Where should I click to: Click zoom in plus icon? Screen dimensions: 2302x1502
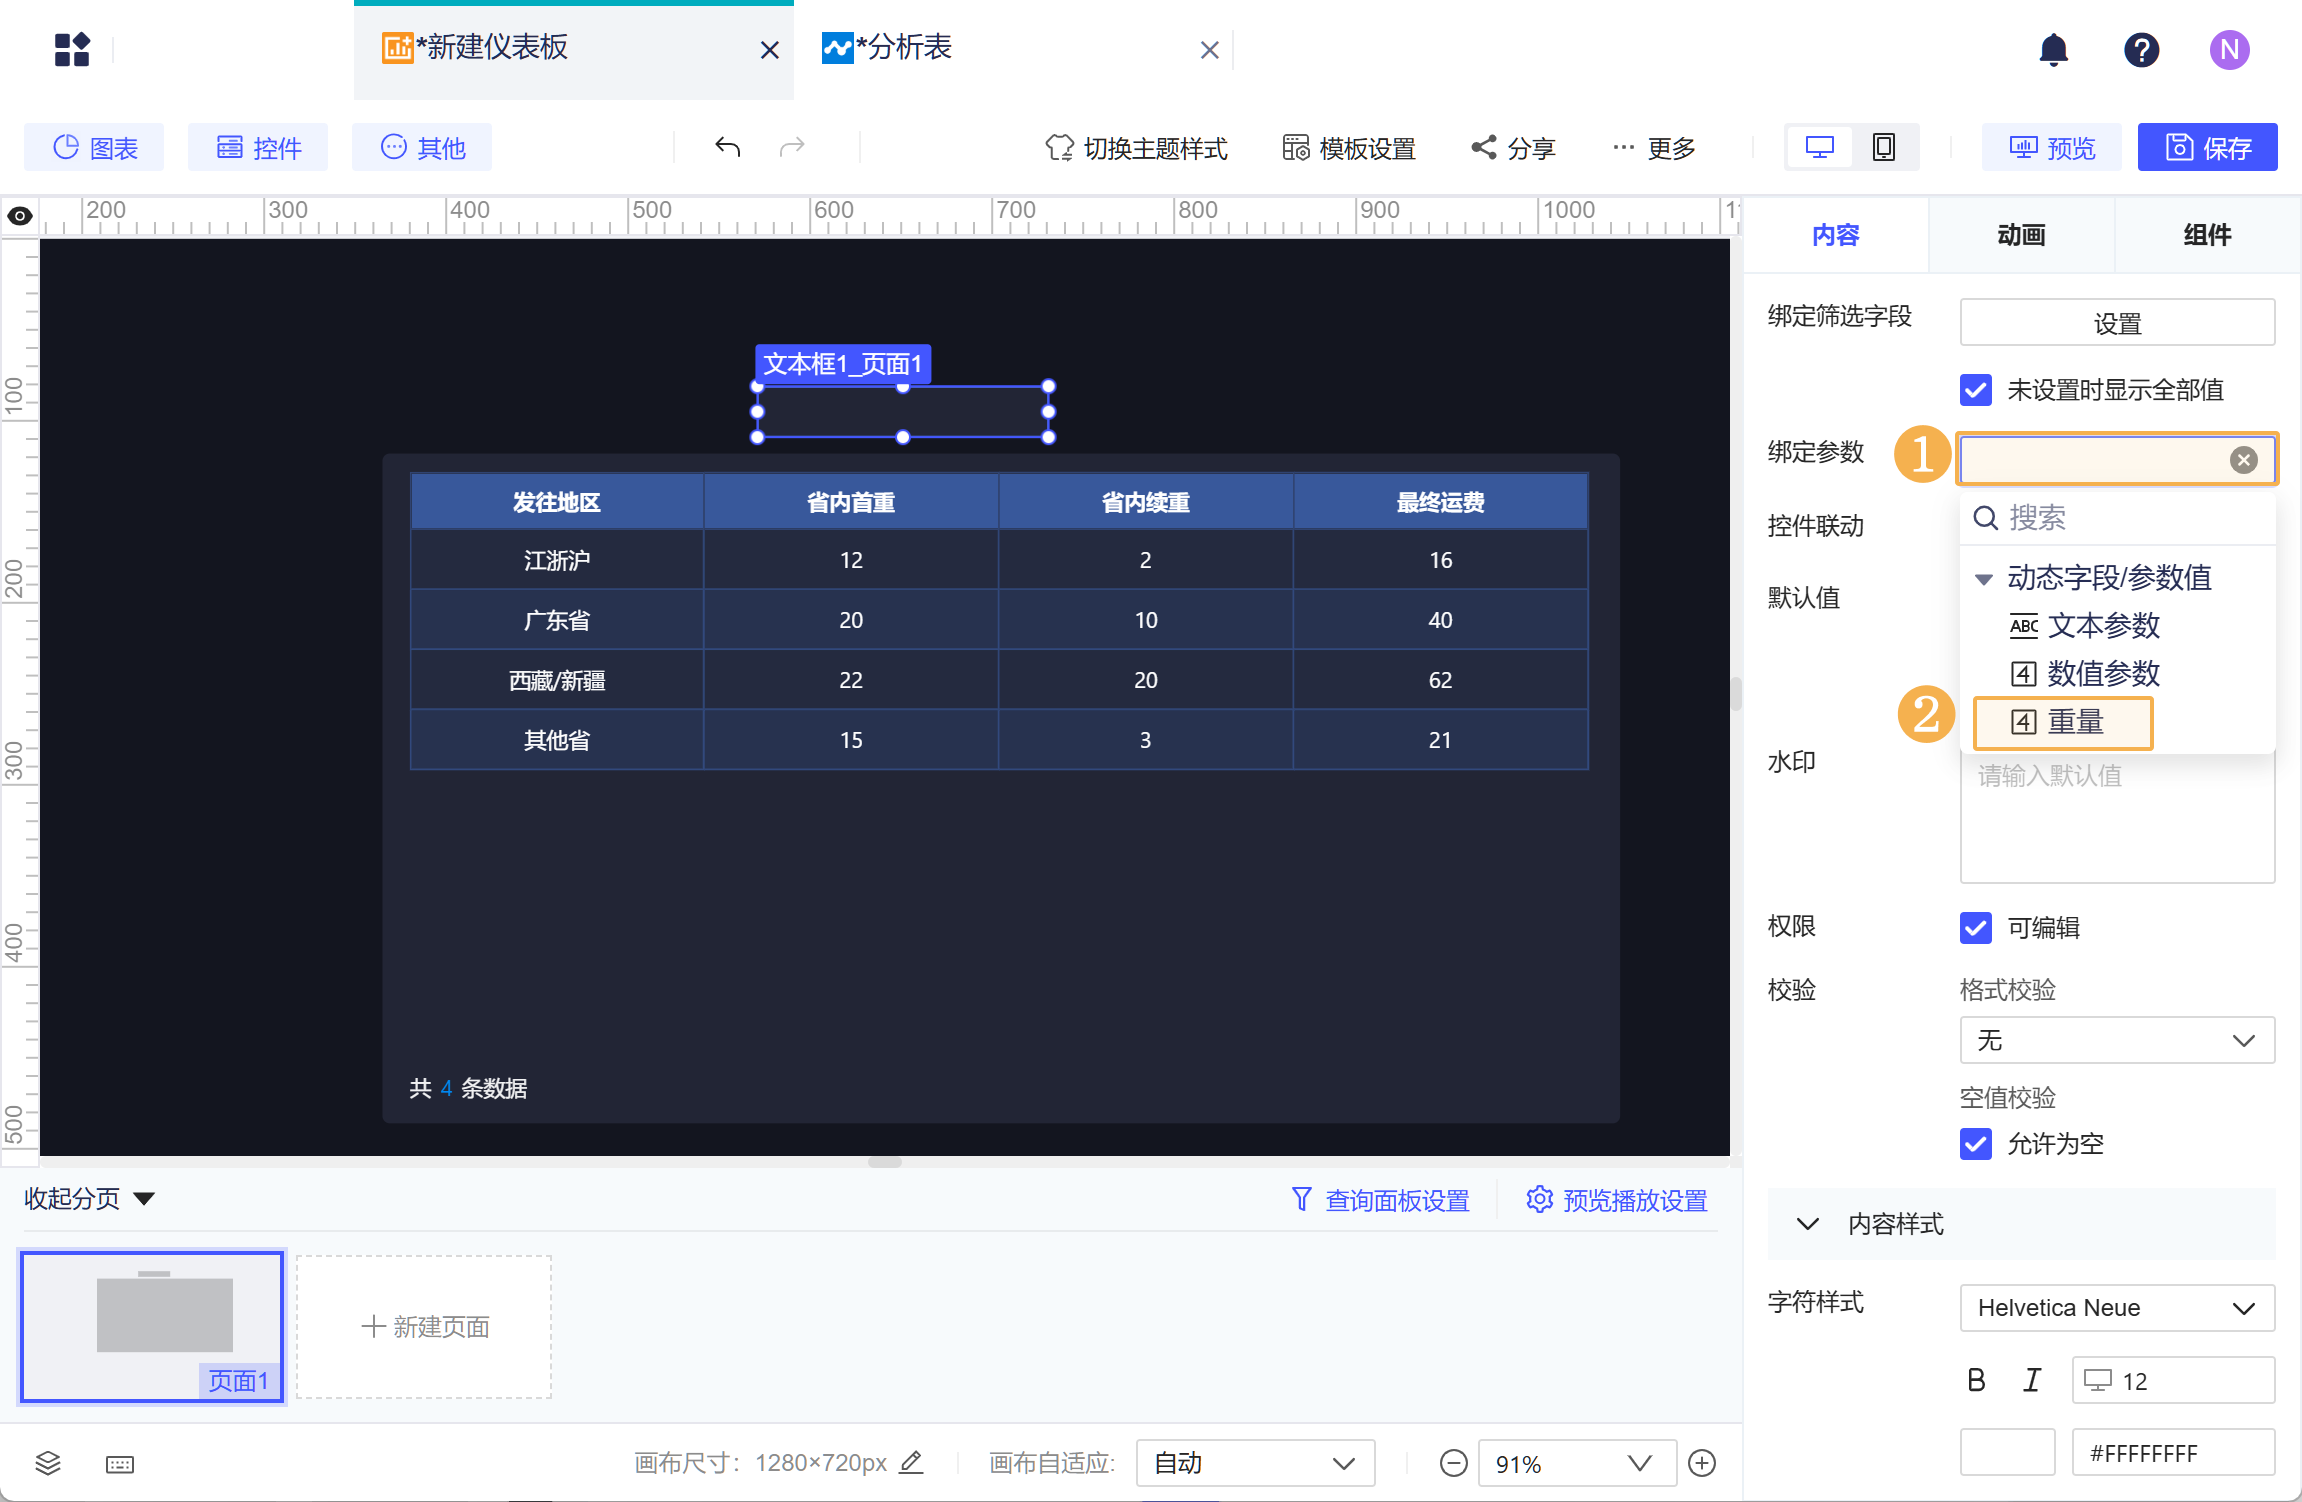coord(1701,1463)
